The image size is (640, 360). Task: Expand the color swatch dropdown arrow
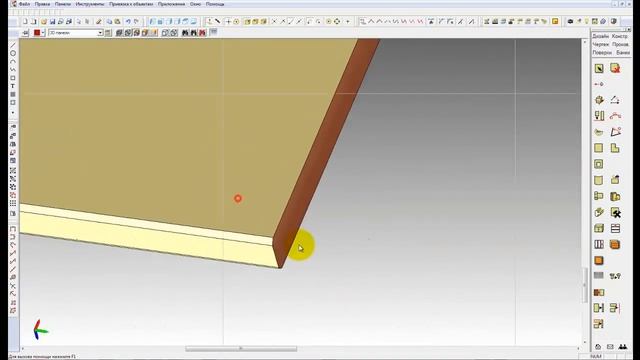point(42,33)
